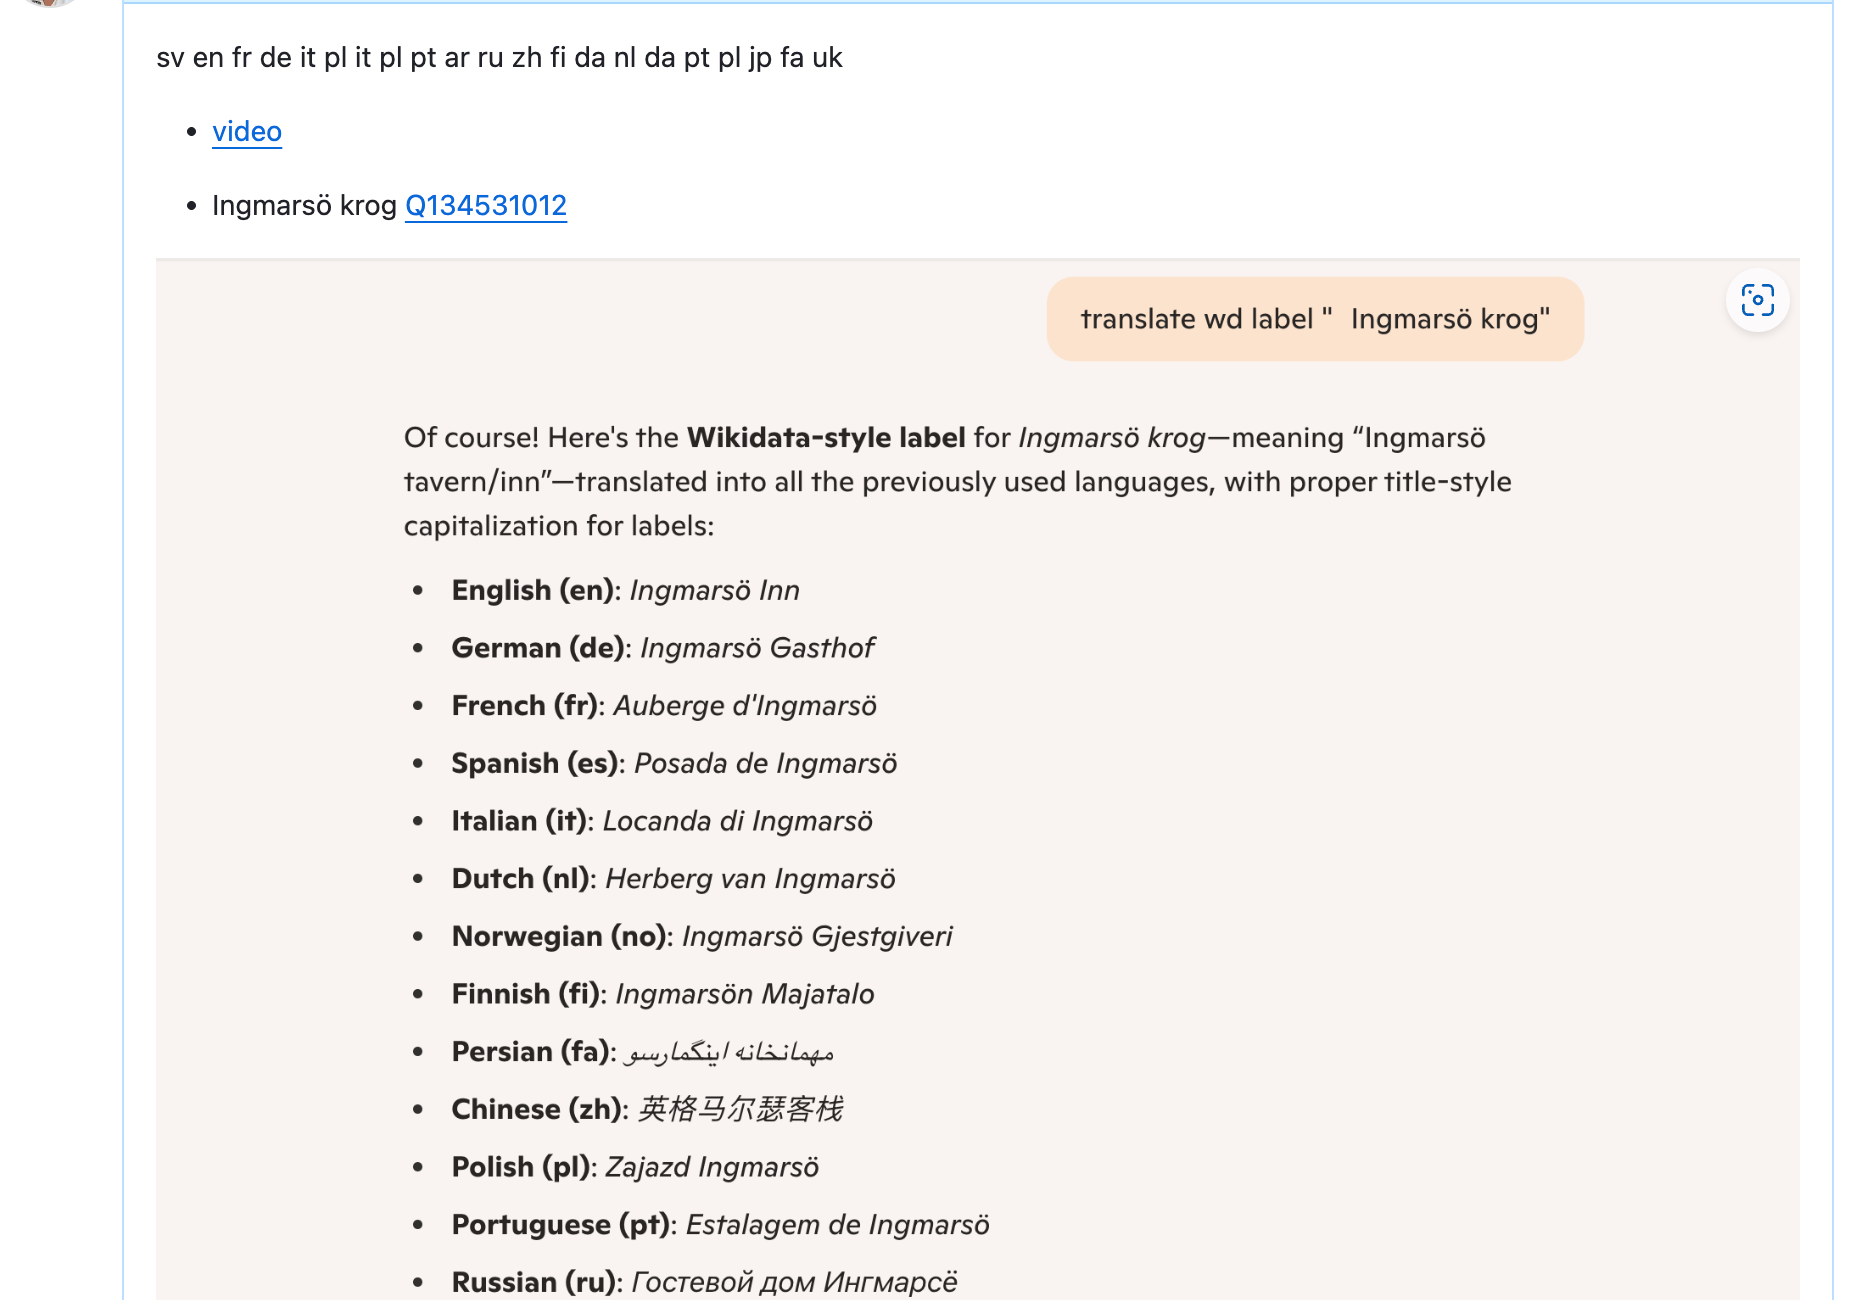Viewport: 1852px width, 1300px height.
Task: Click the user avatar at top left
Action: click(48, 3)
